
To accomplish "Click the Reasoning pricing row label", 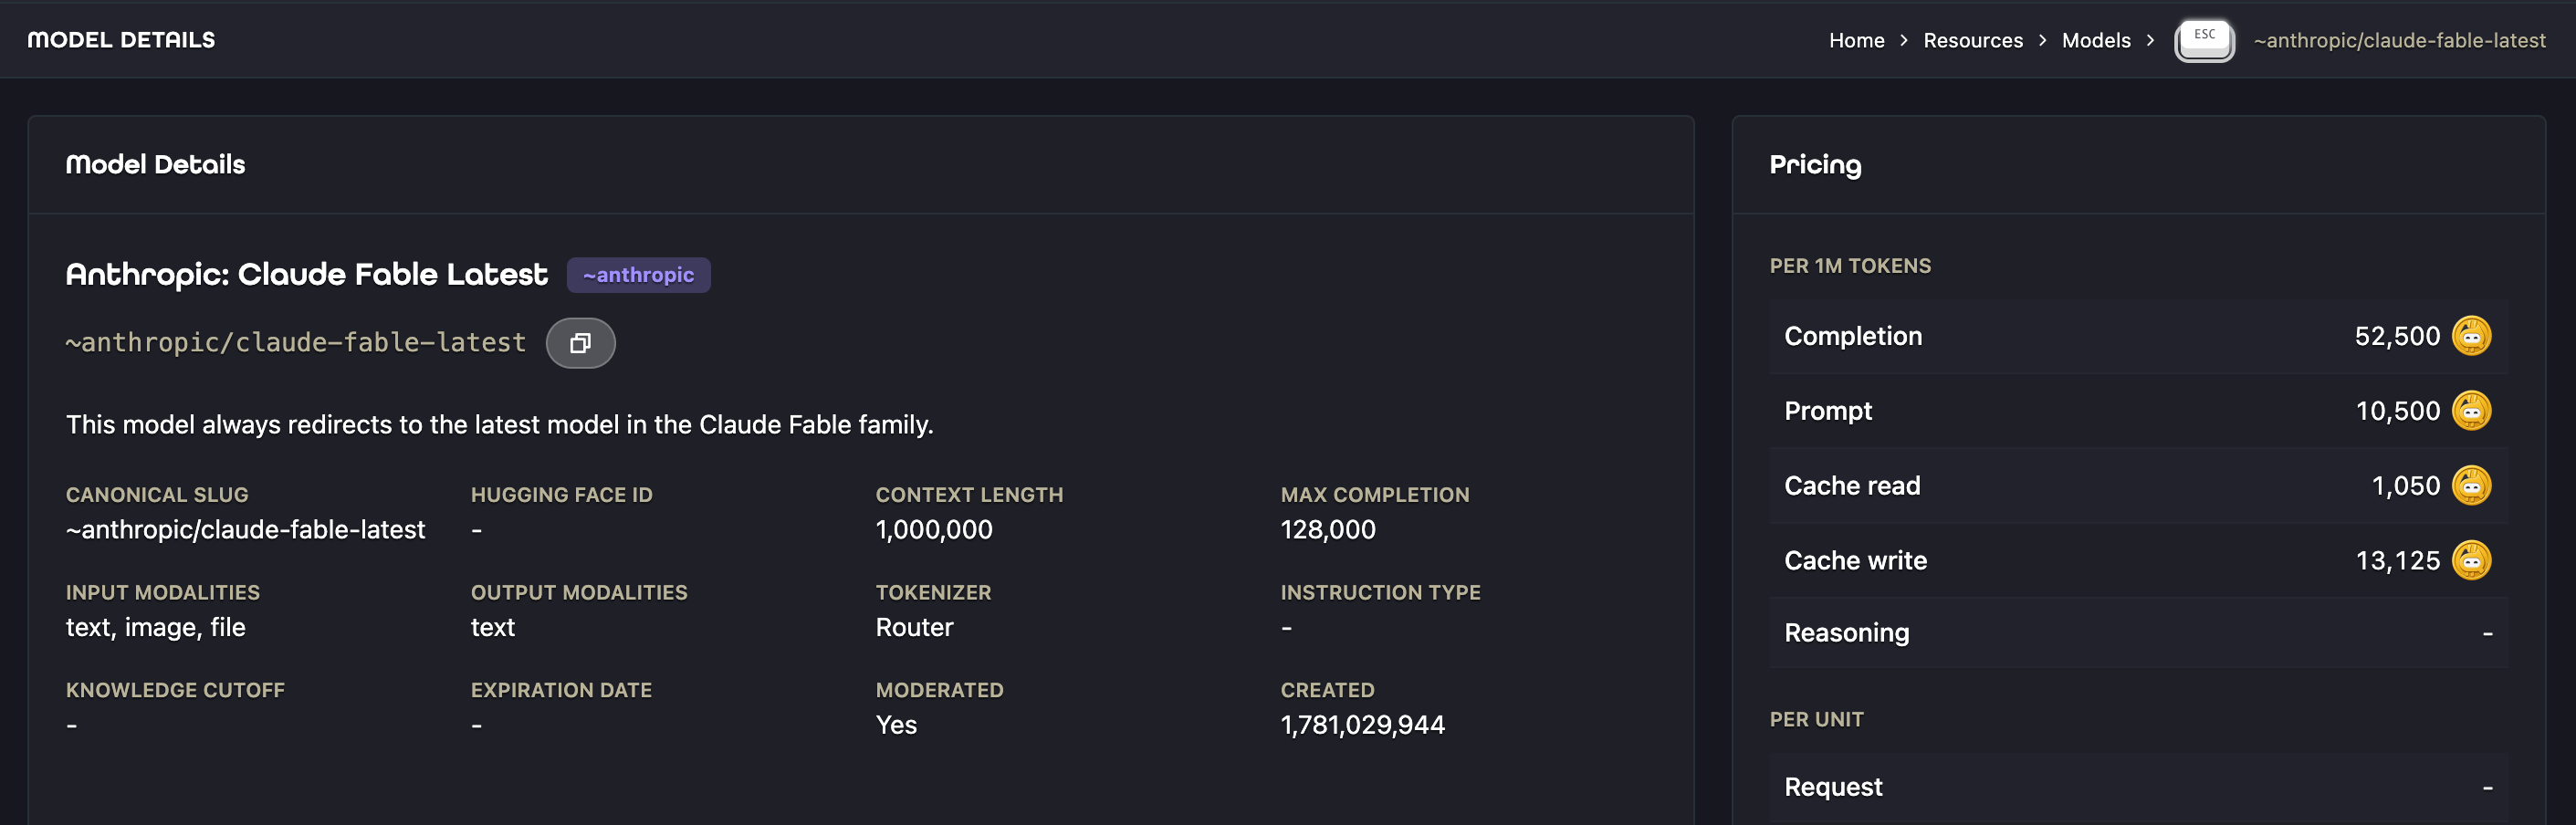I will click(1846, 634).
